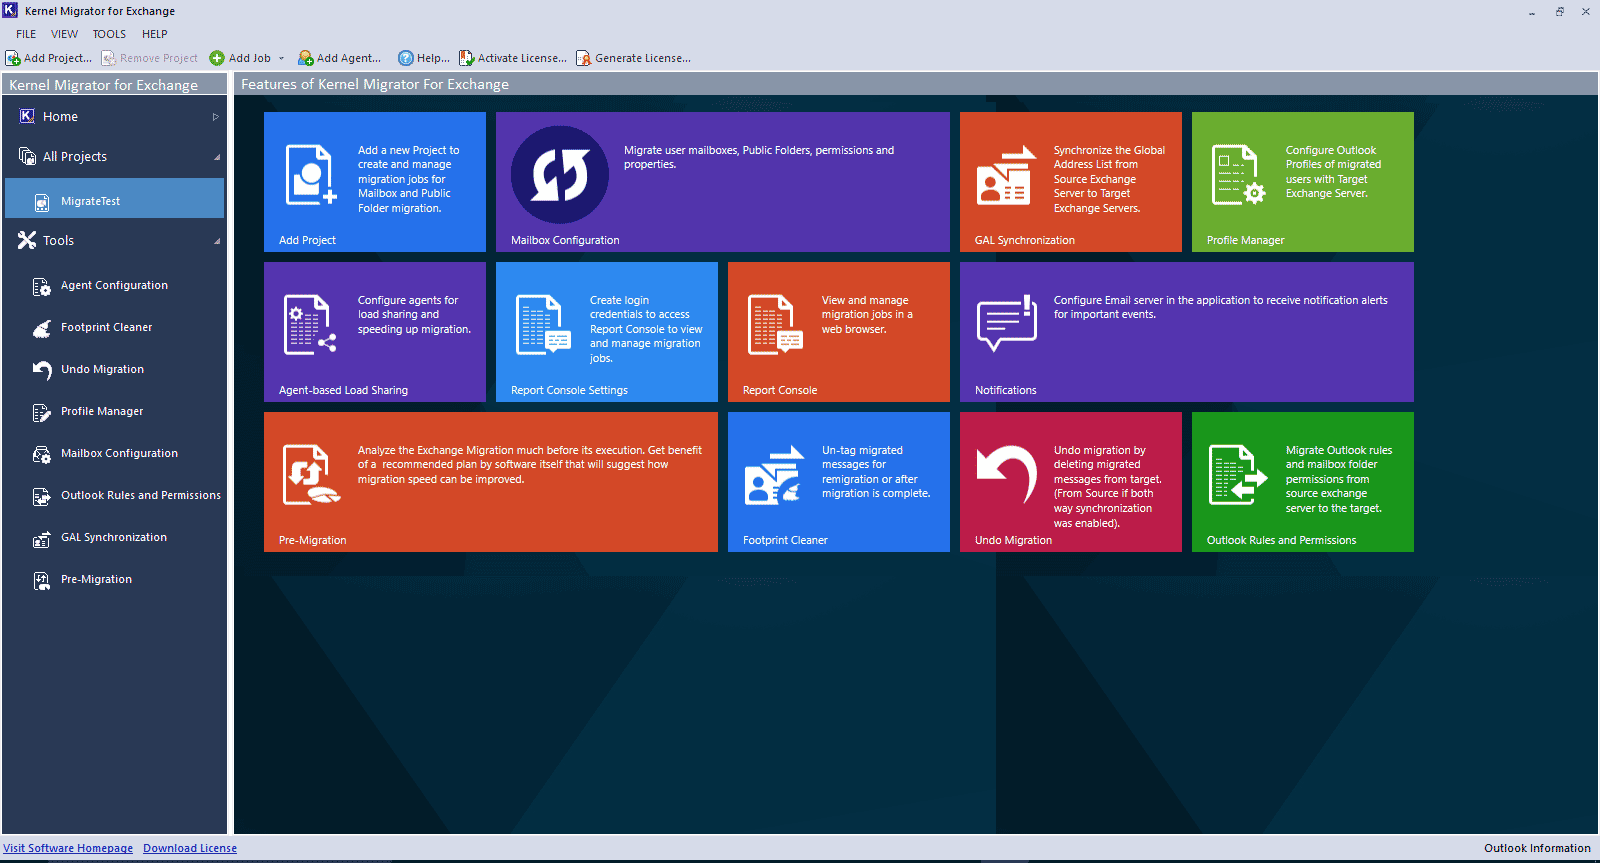Click the All Projects stacked pages icon
1600x863 pixels.
tap(27, 156)
